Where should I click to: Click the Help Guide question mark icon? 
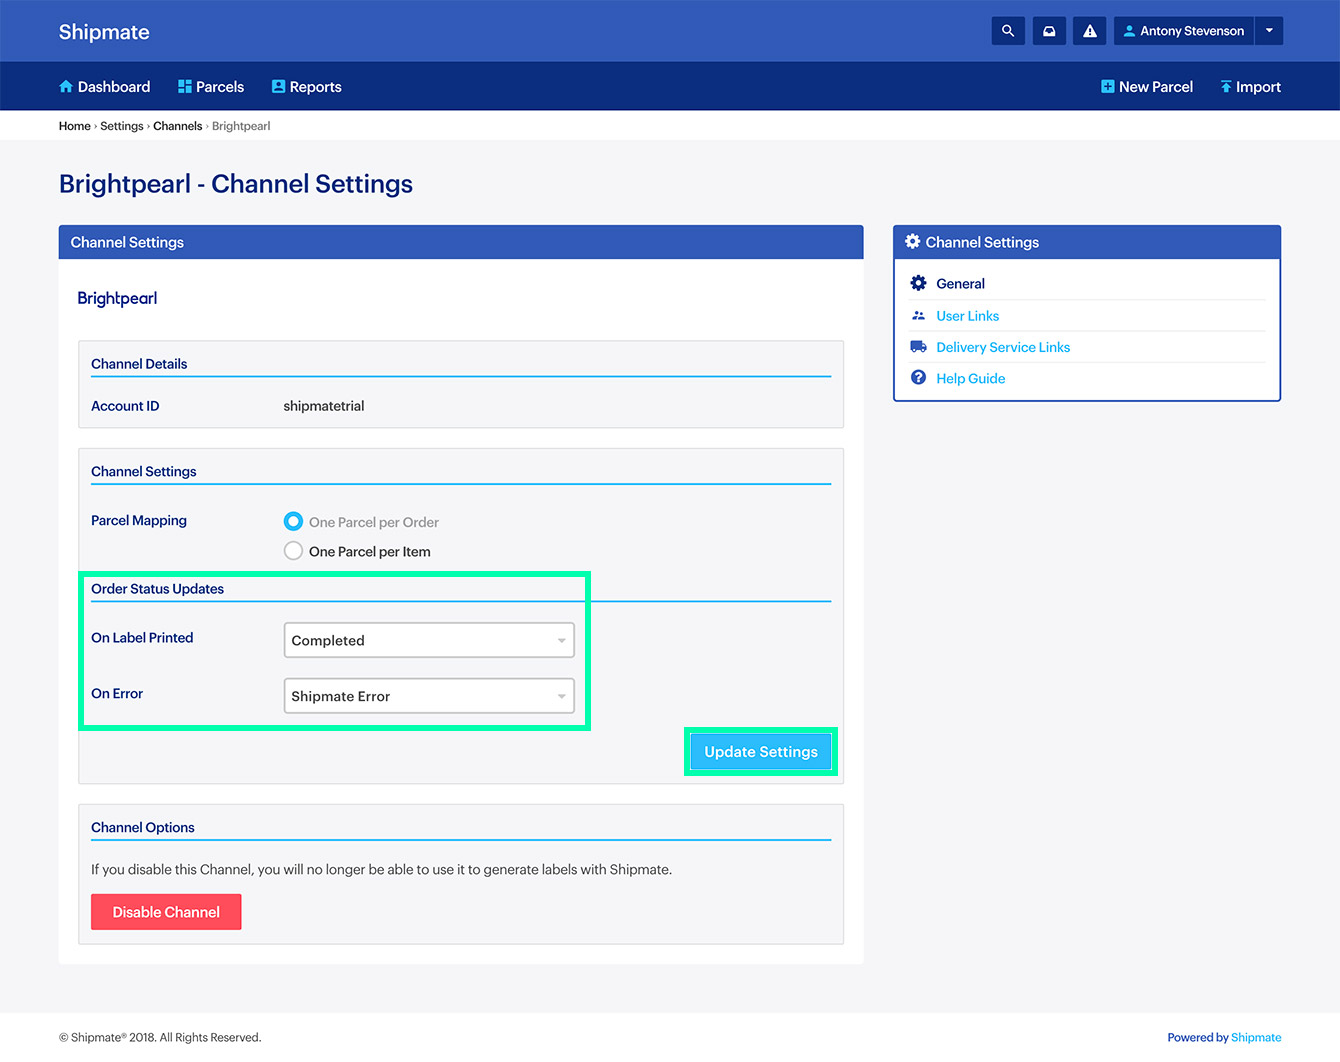point(919,378)
